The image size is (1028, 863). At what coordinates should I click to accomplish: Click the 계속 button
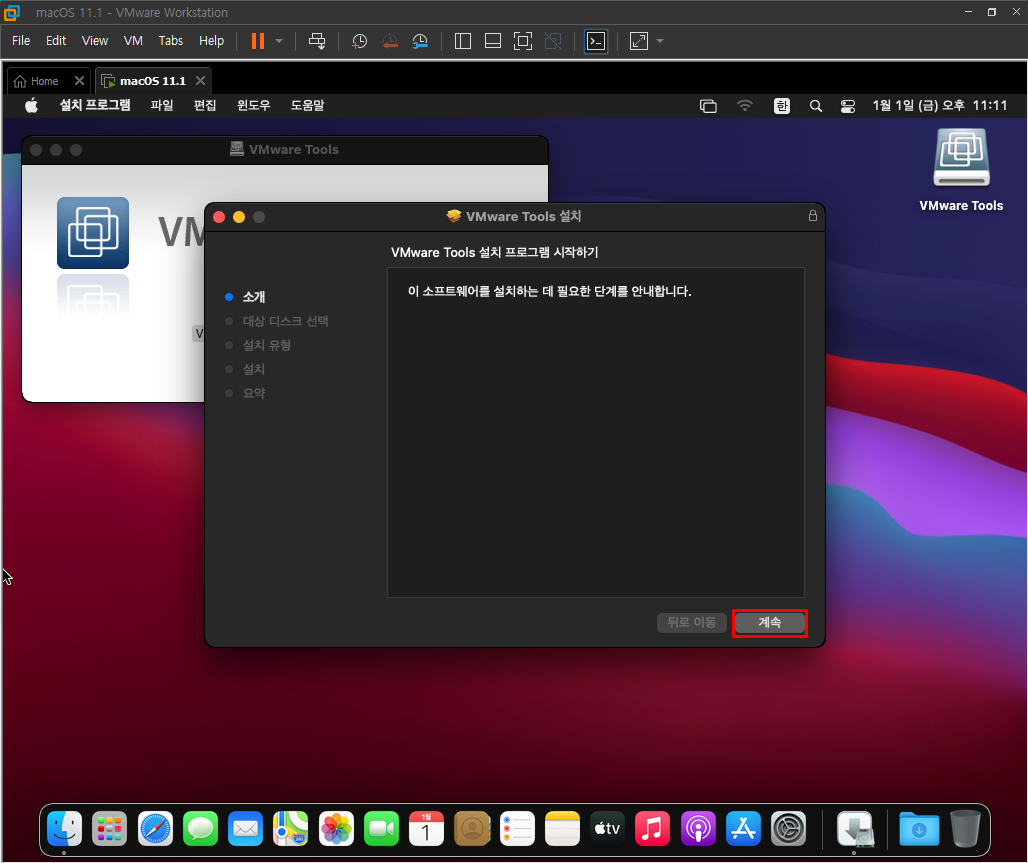click(770, 622)
